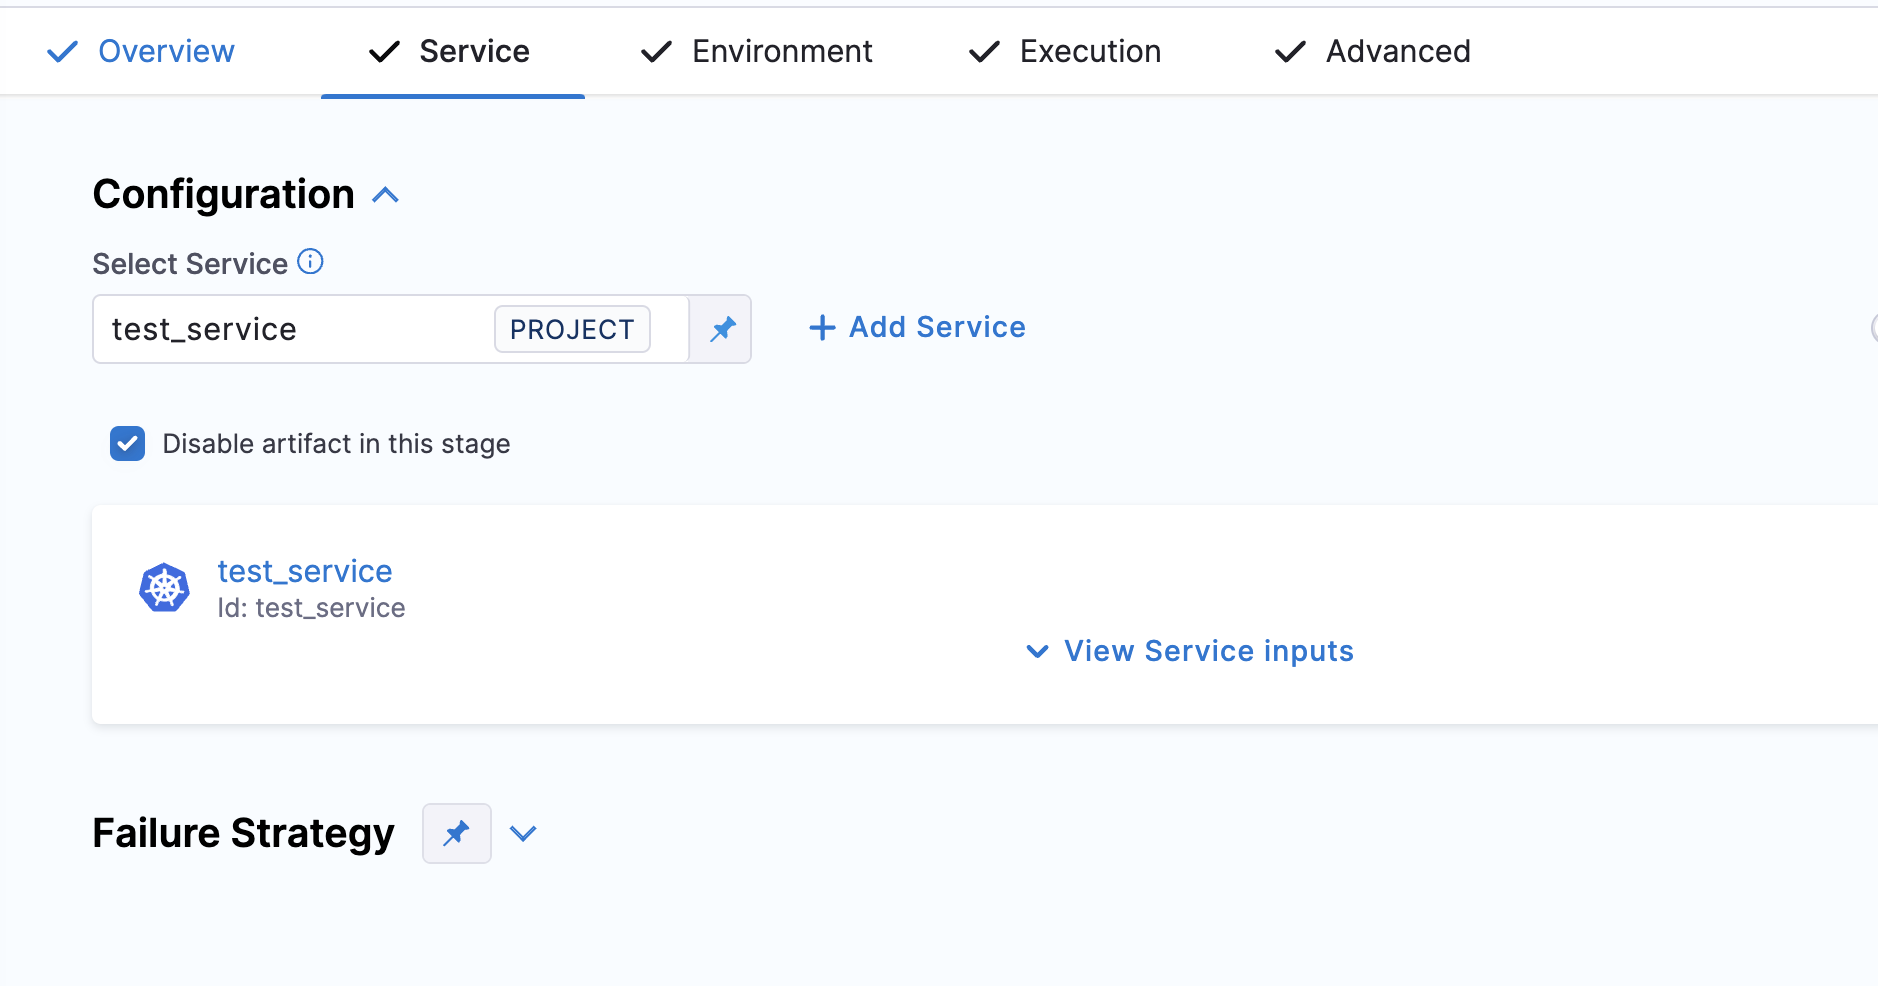Click the Kubernetes icon in the service card

pyautogui.click(x=164, y=588)
